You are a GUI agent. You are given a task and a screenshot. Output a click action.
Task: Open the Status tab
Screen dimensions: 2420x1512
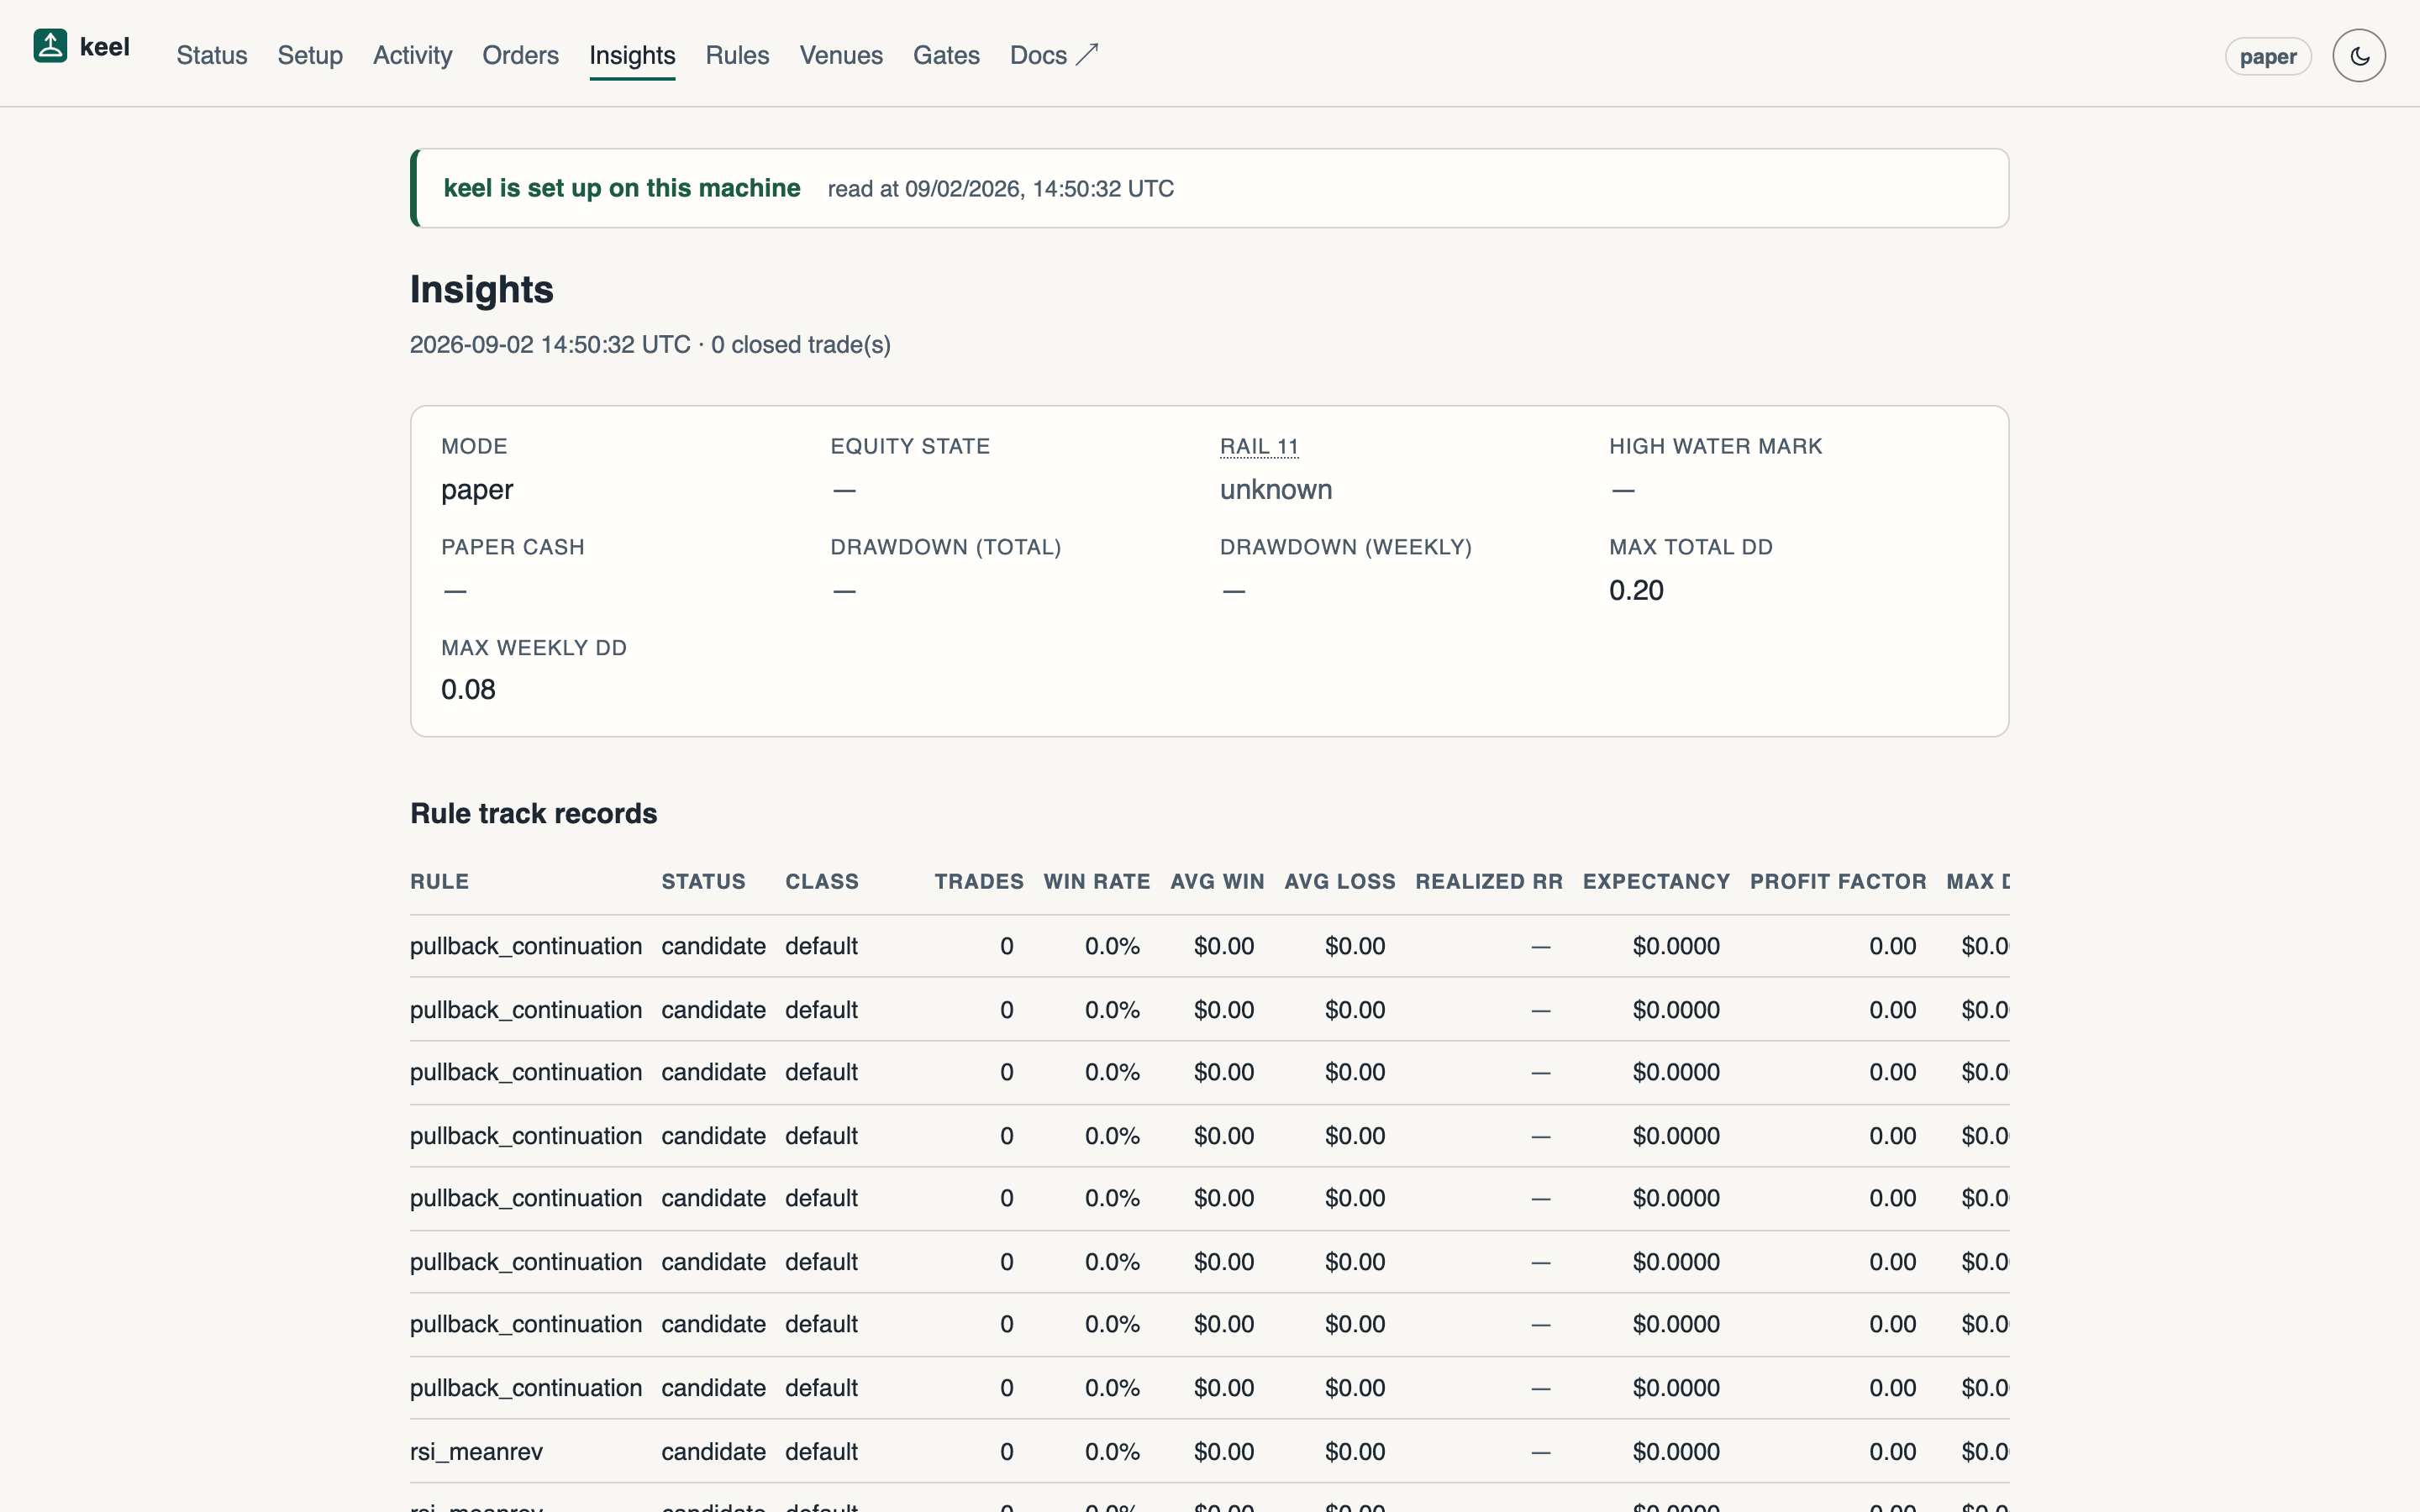tap(212, 55)
